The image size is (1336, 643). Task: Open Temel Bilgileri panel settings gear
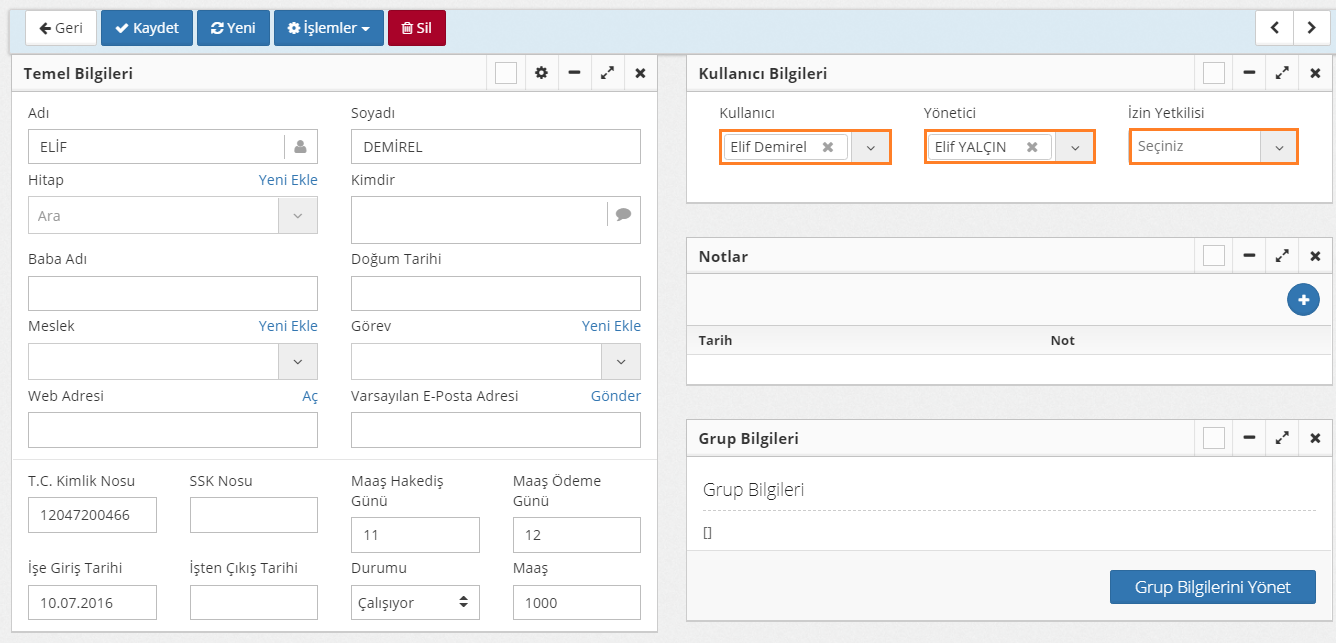pos(541,73)
